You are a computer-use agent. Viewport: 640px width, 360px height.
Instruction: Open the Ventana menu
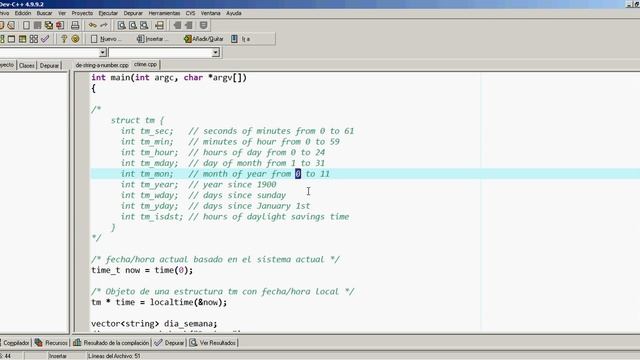tap(211, 13)
